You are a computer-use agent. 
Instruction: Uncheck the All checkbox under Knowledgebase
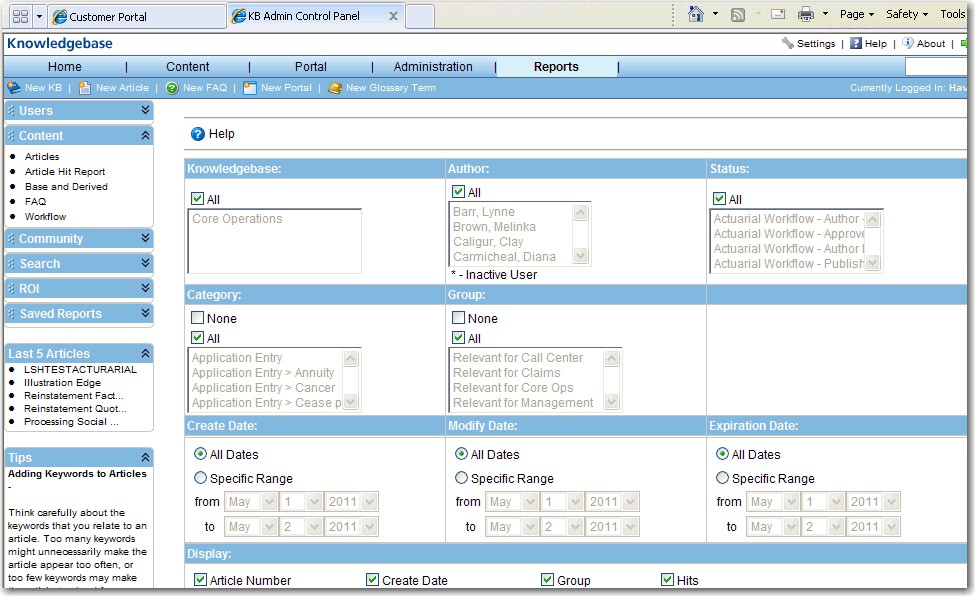click(x=198, y=199)
